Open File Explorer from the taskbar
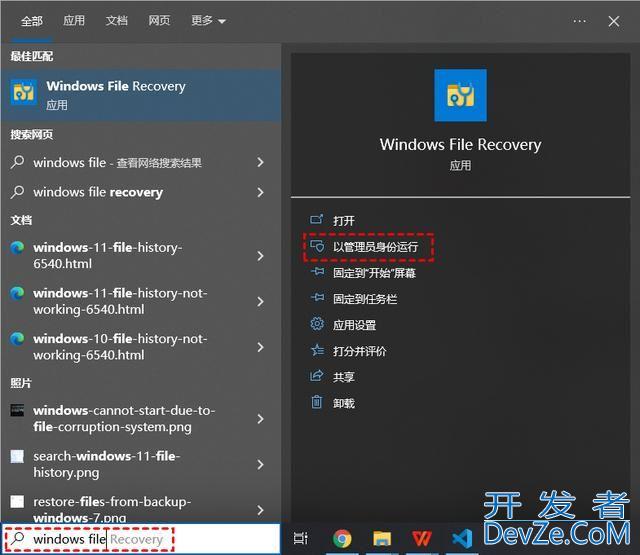The height and width of the screenshot is (555, 640). coord(382,539)
